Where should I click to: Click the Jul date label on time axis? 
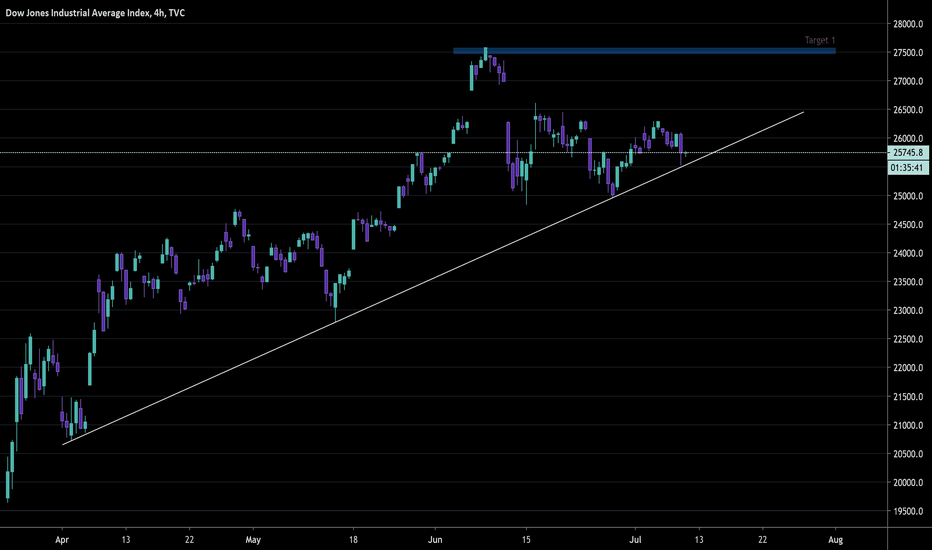point(635,540)
